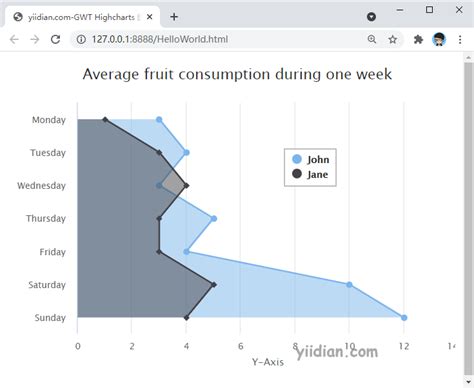Reload the page with the refresh icon

tap(55, 39)
